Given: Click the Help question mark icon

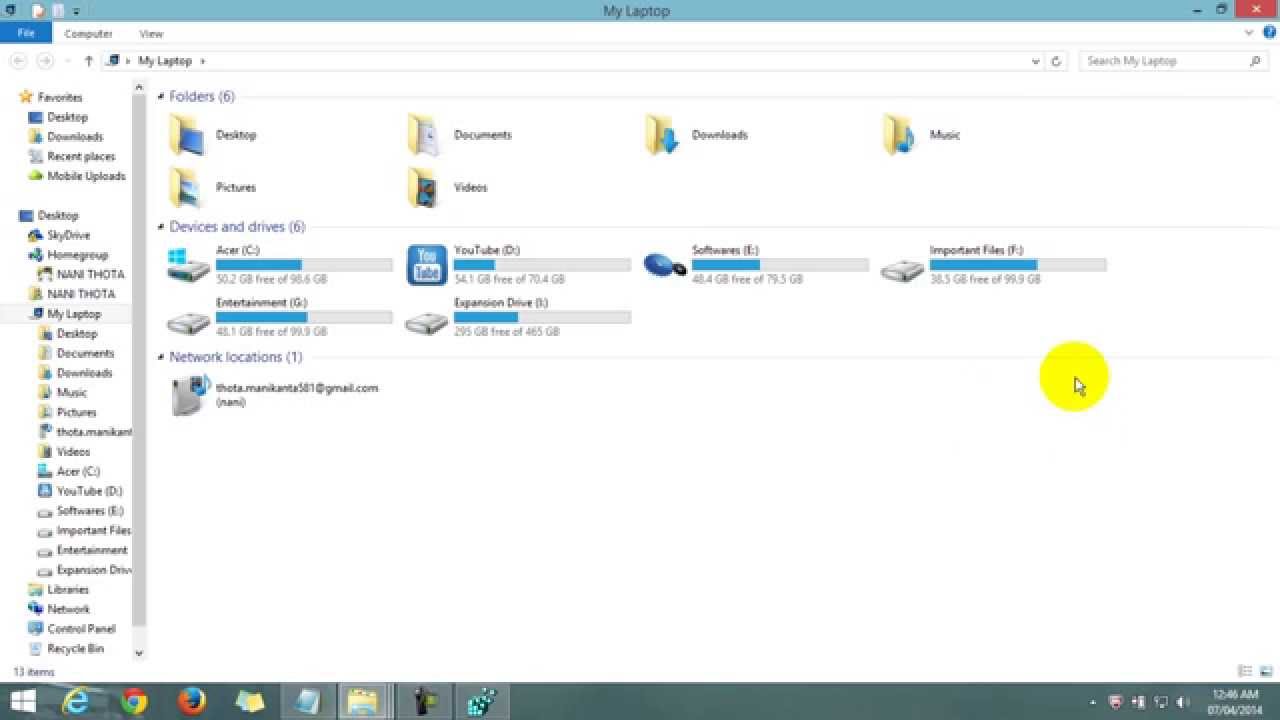Looking at the screenshot, I should 1268,32.
